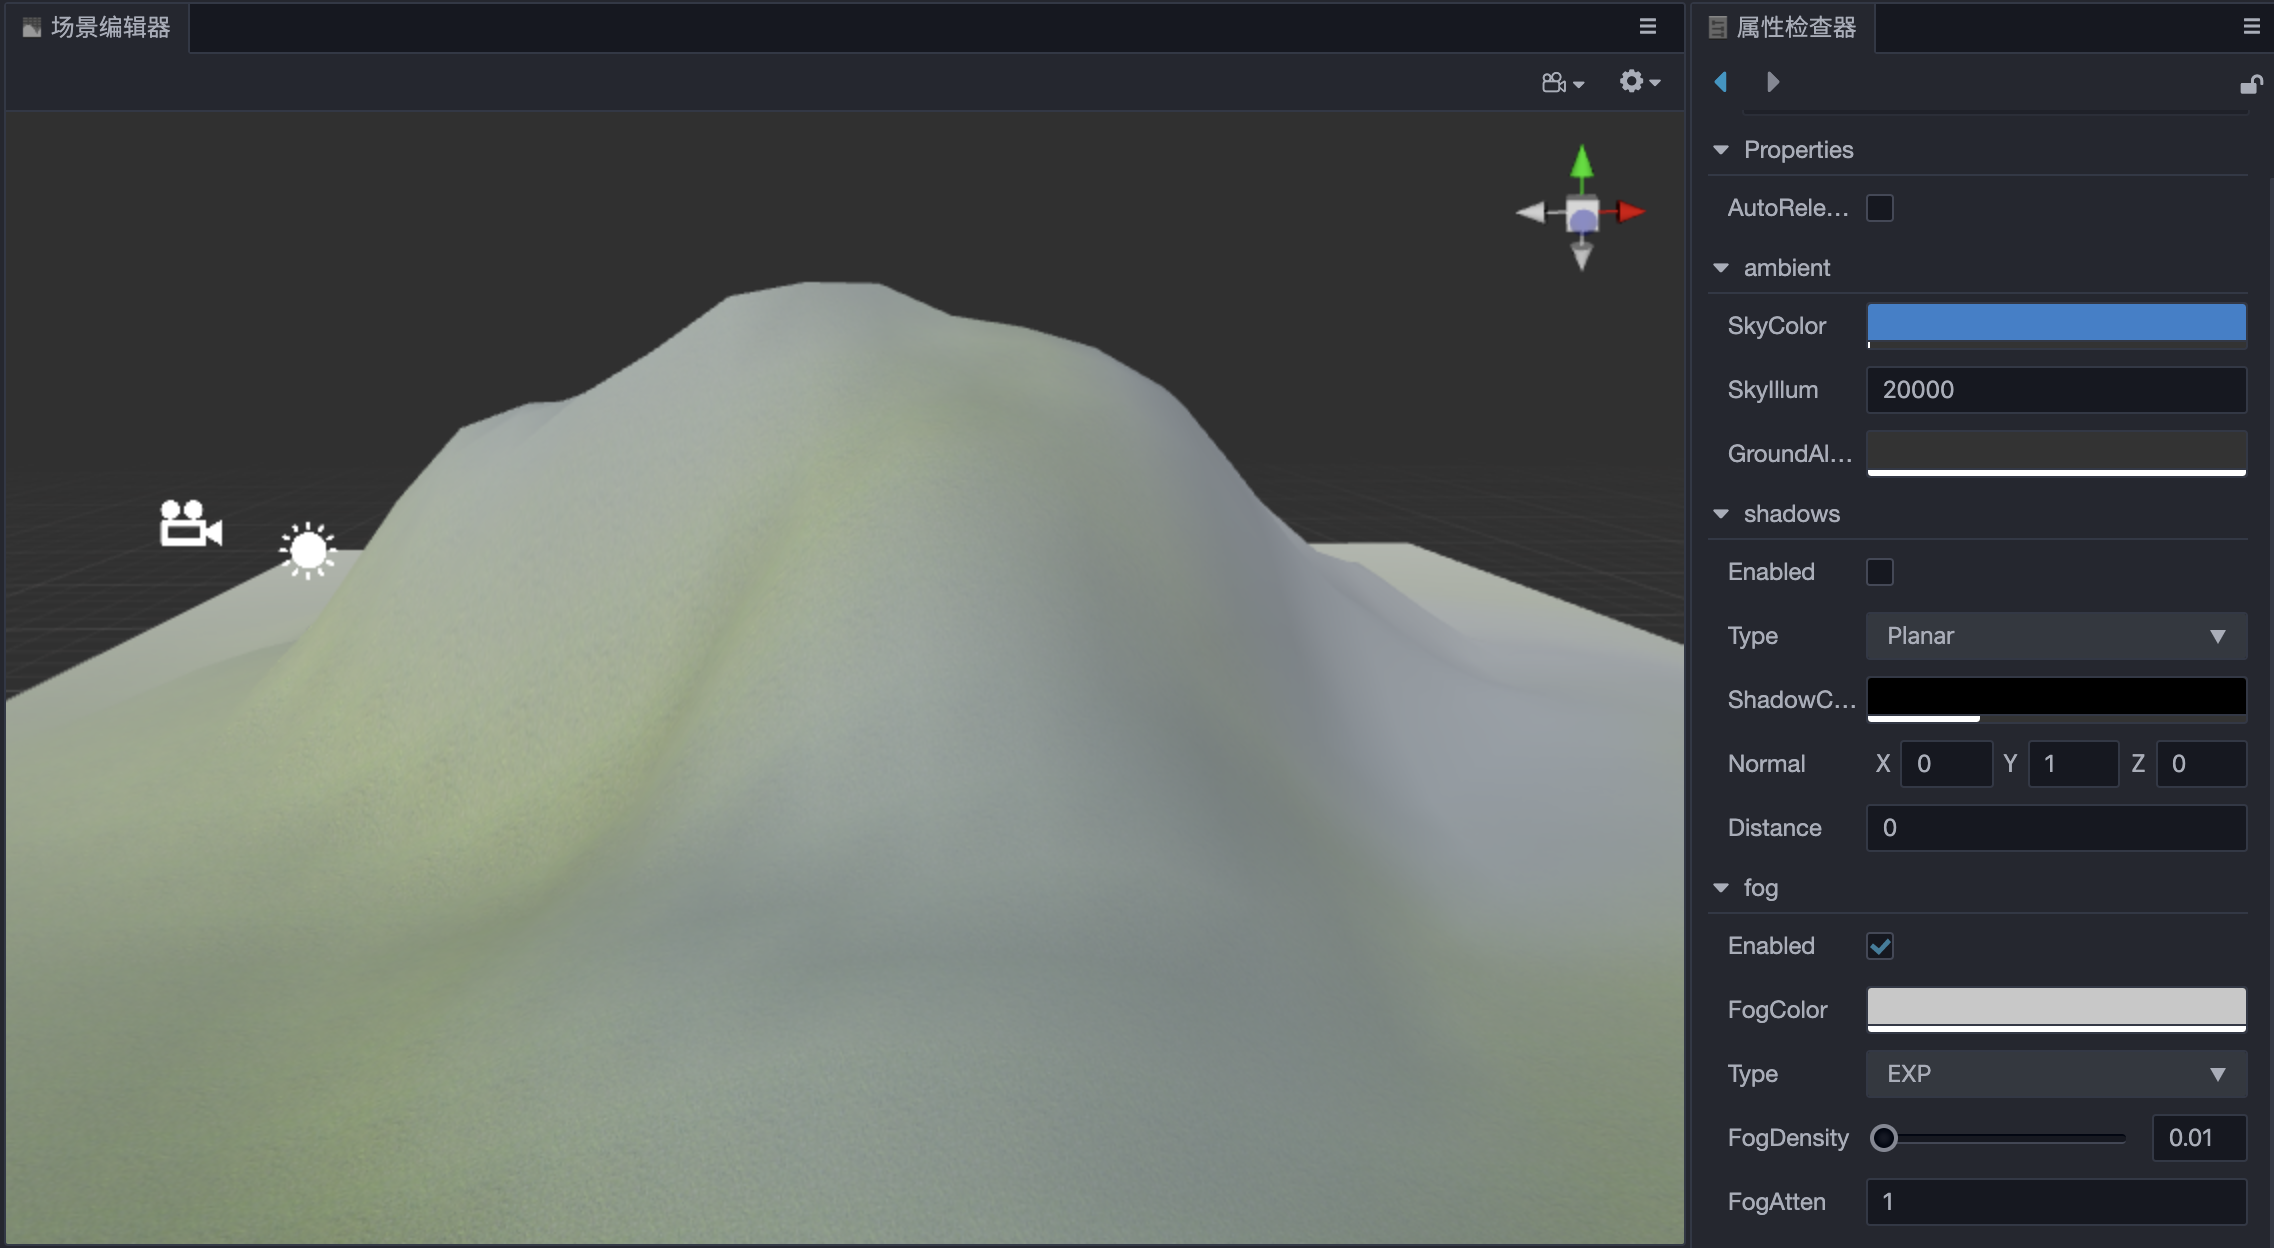This screenshot has height=1248, width=2274.
Task: Collapse the ambient section
Action: pos(1721,268)
